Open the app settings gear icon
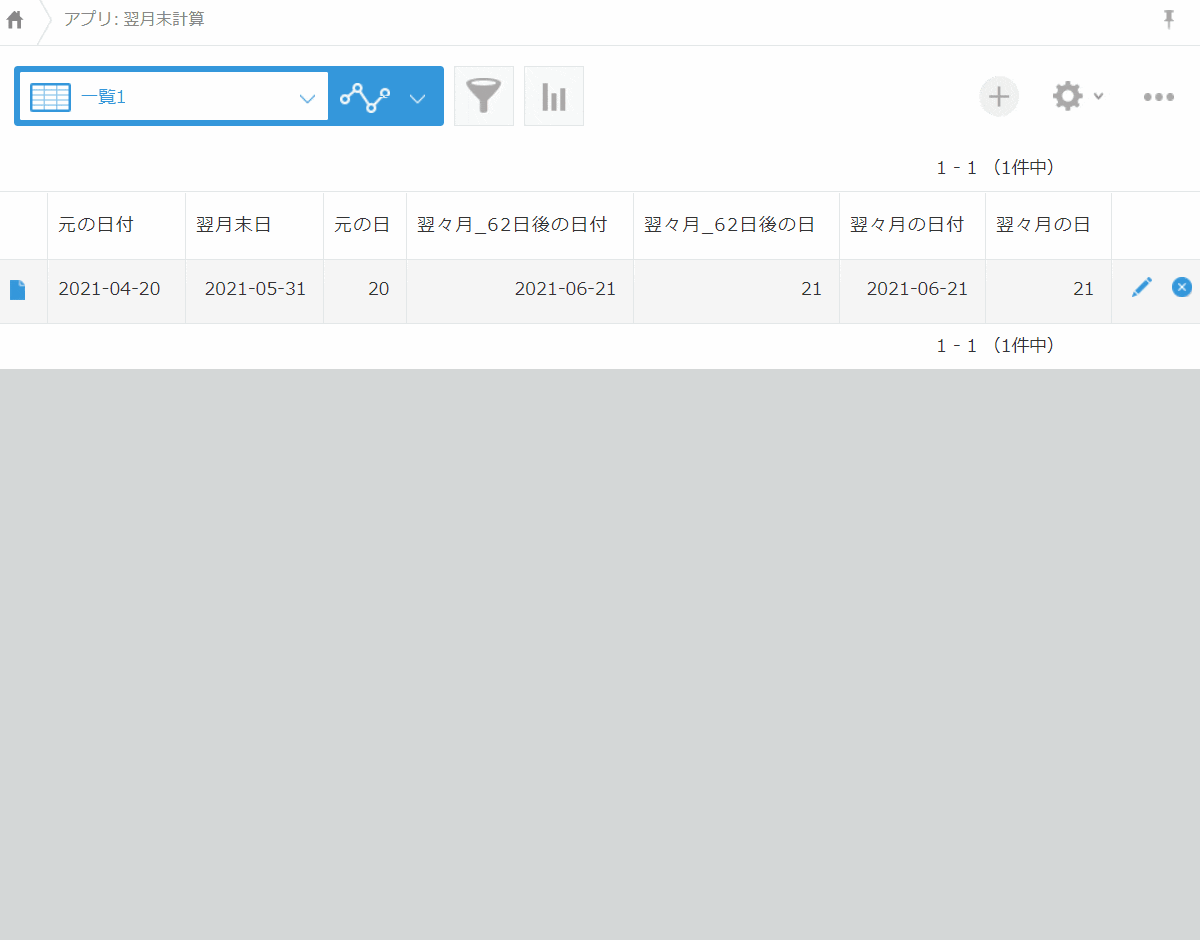Viewport: 1200px width, 940px height. coord(1067,96)
